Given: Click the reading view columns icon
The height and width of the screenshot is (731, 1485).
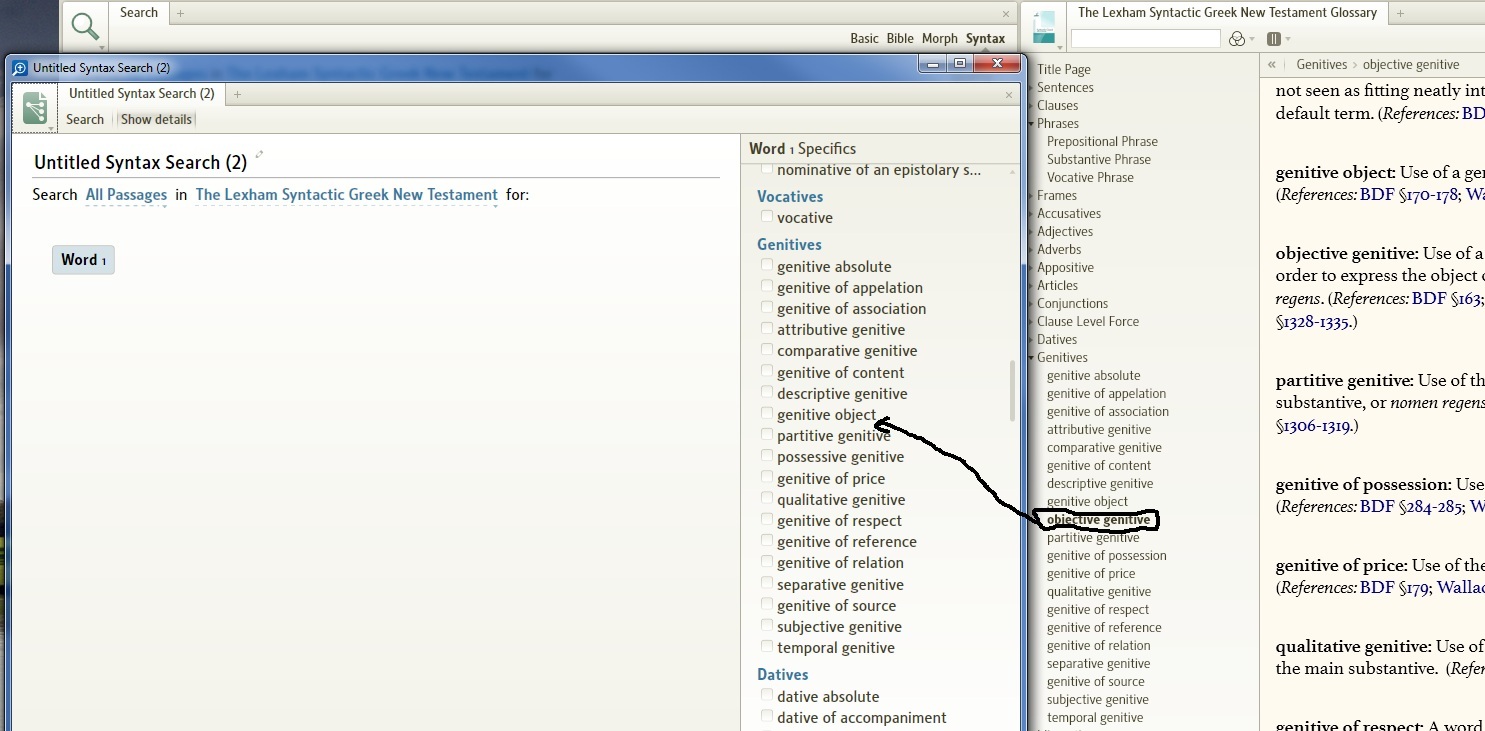Looking at the screenshot, I should click(1274, 39).
